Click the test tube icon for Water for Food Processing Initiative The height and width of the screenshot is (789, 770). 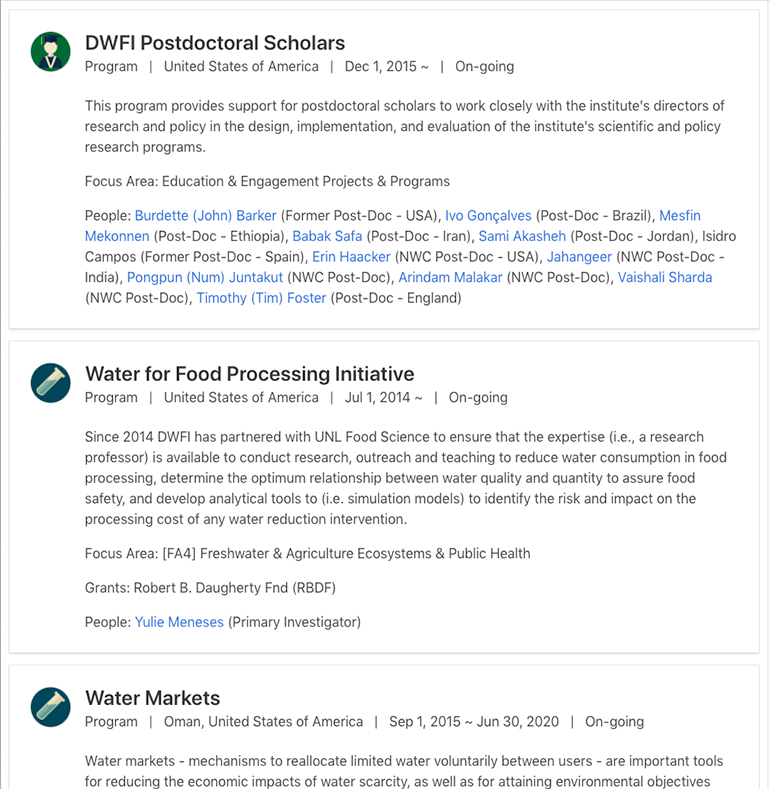pyautogui.click(x=50, y=382)
